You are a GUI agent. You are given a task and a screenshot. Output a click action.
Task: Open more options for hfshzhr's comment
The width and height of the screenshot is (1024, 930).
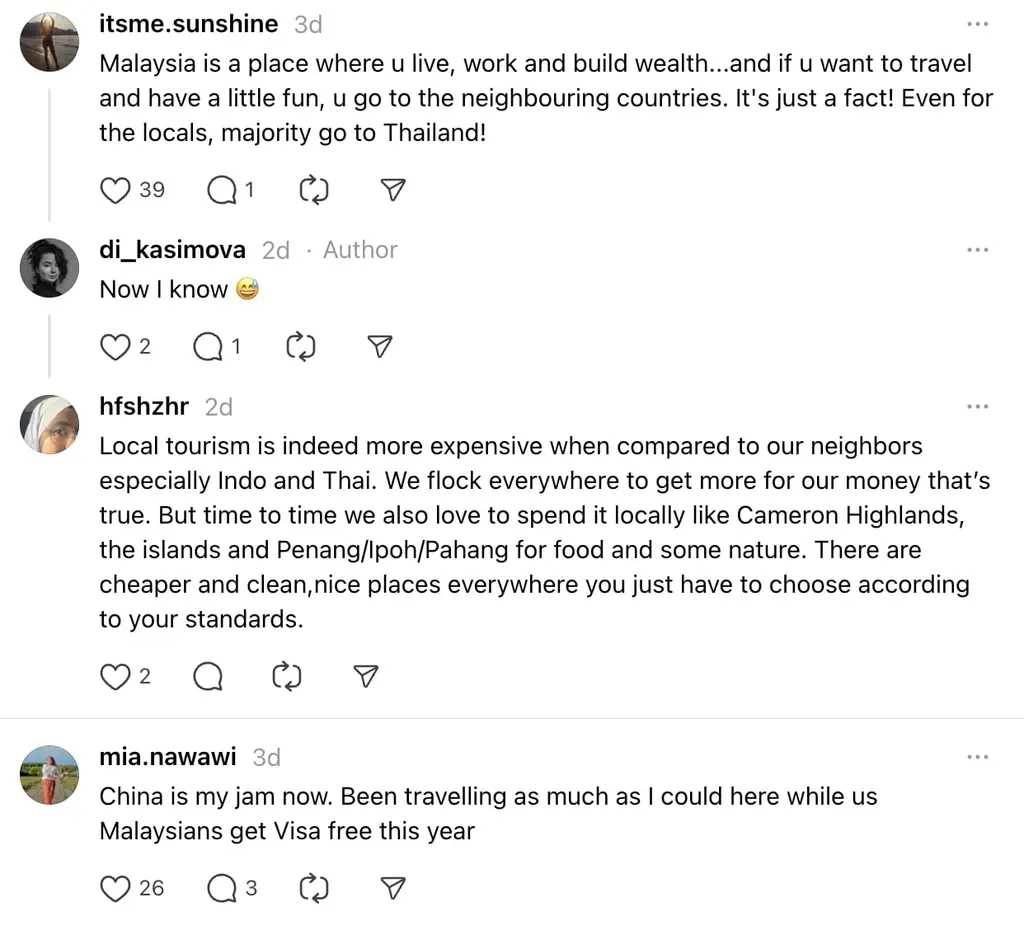click(x=977, y=407)
